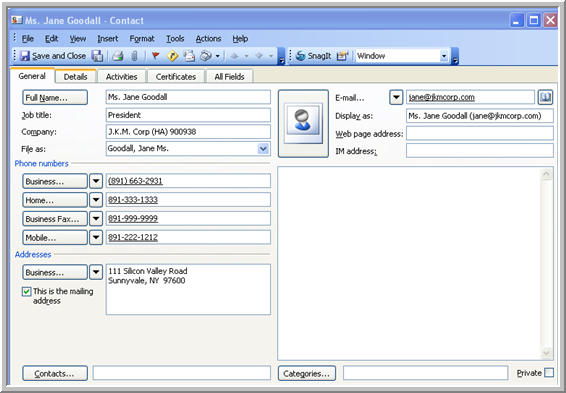
Task: Open the Home phone type dropdown
Action: [x=96, y=200]
